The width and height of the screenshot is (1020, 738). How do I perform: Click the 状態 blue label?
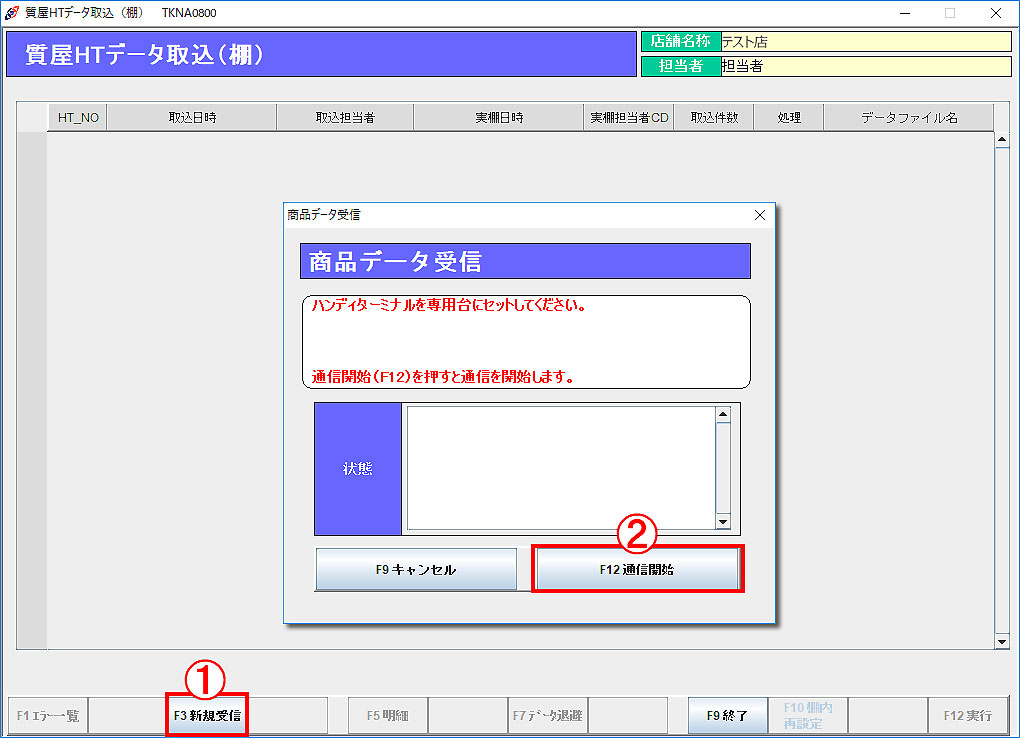point(358,469)
